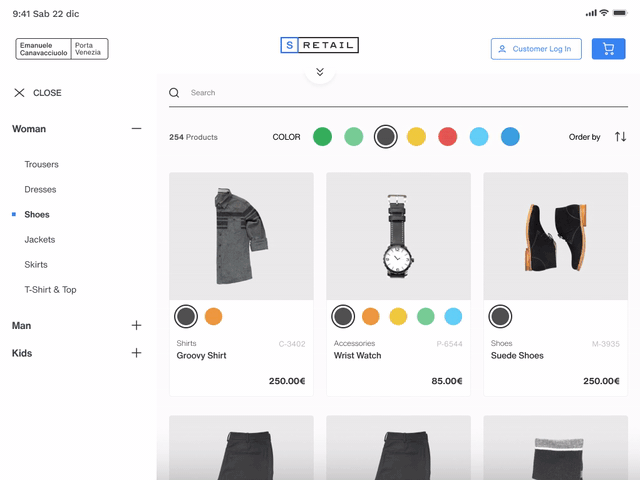Click the user icon in Customer Log In

pos(502,49)
